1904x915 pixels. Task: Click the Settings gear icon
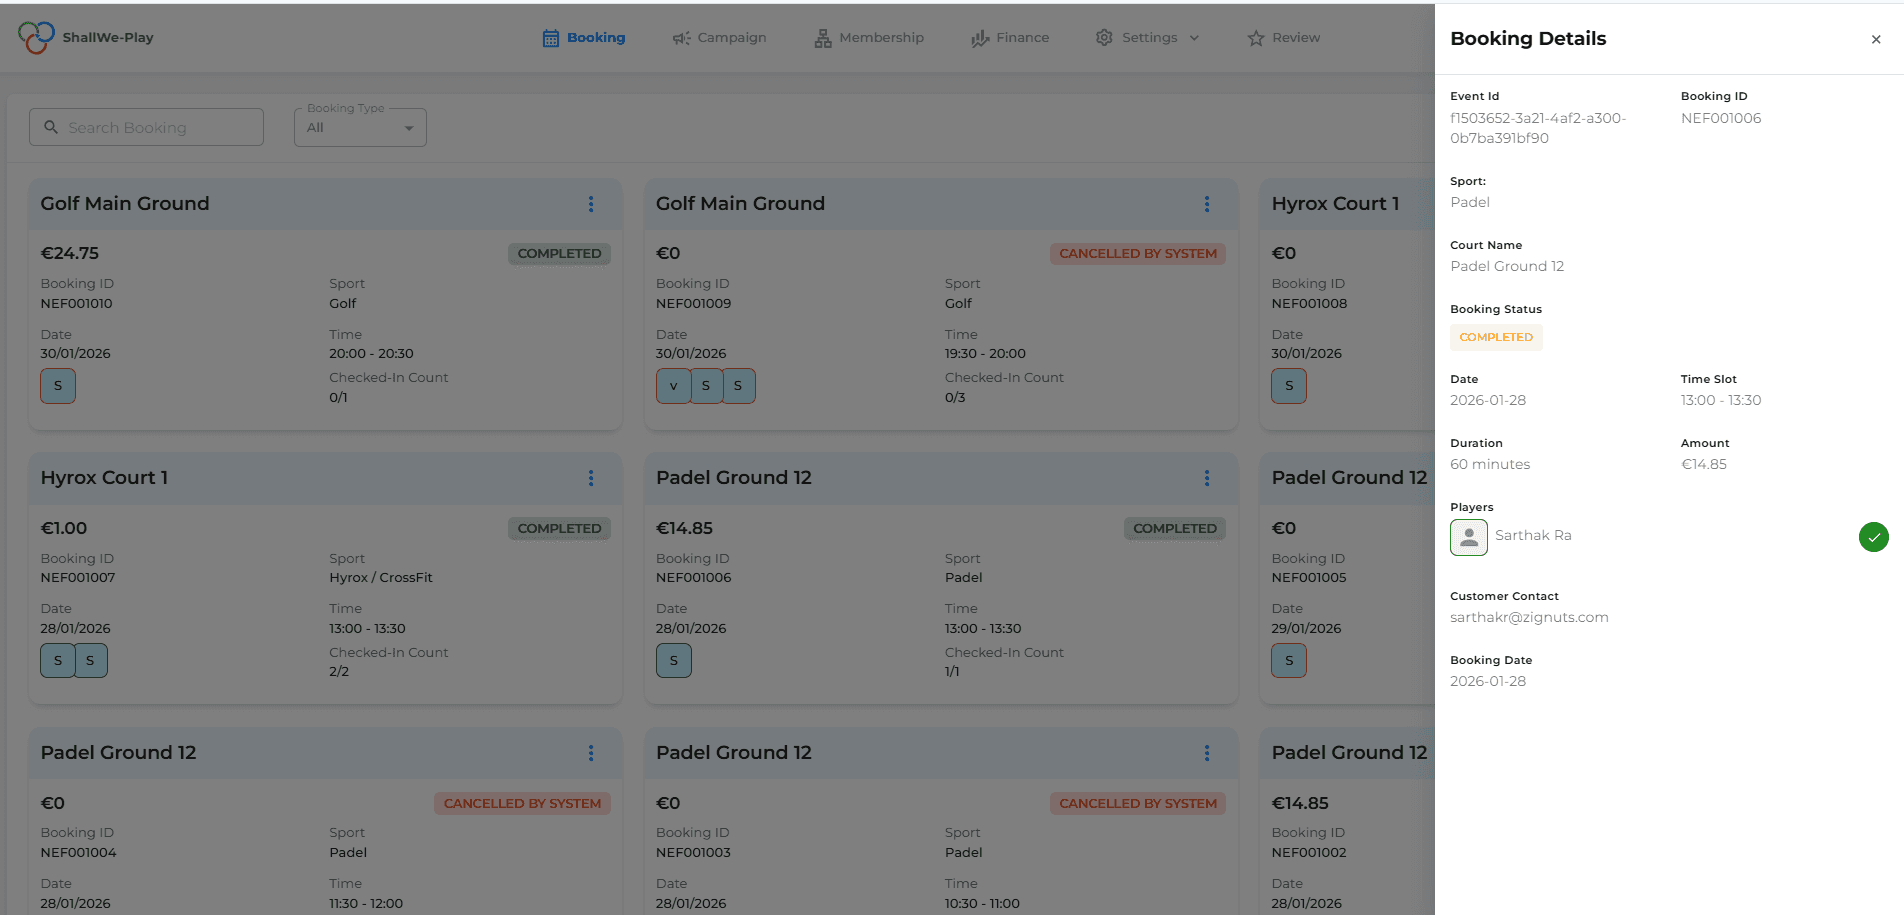tap(1104, 38)
